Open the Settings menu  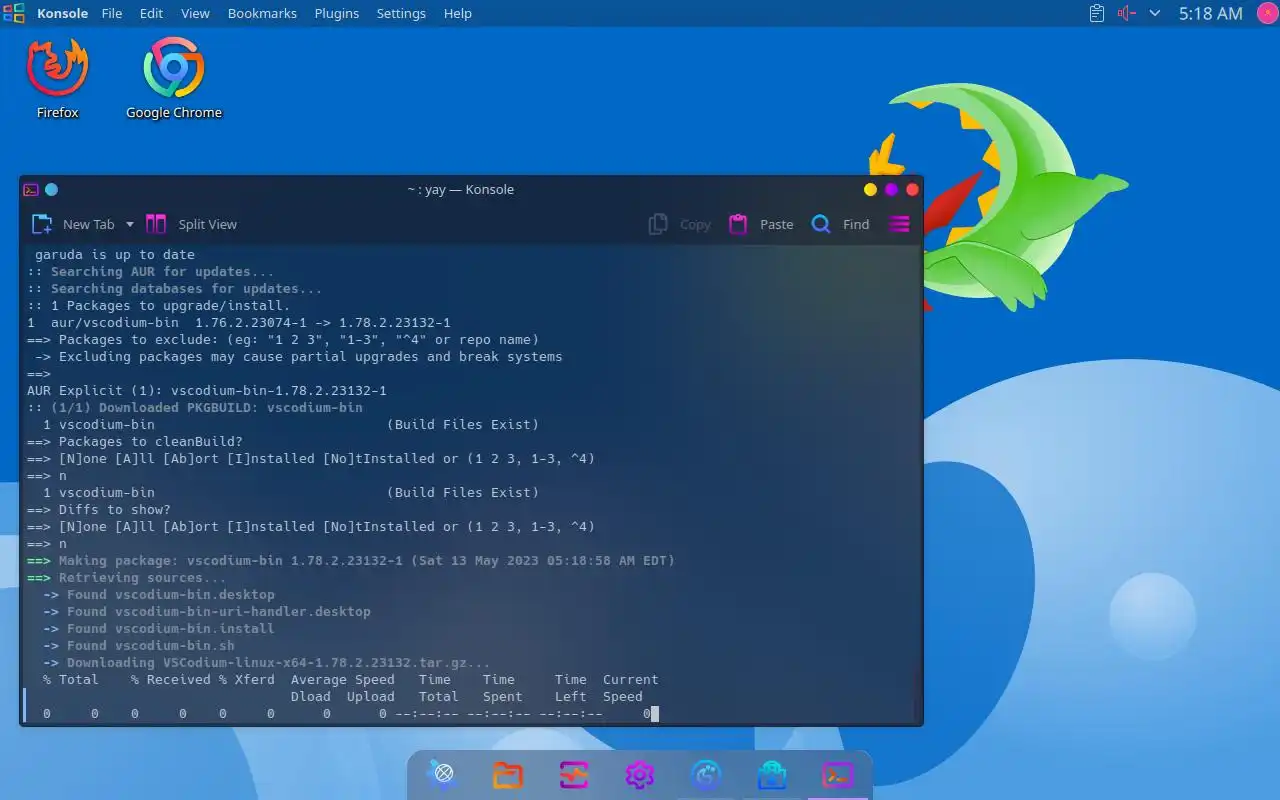click(401, 13)
